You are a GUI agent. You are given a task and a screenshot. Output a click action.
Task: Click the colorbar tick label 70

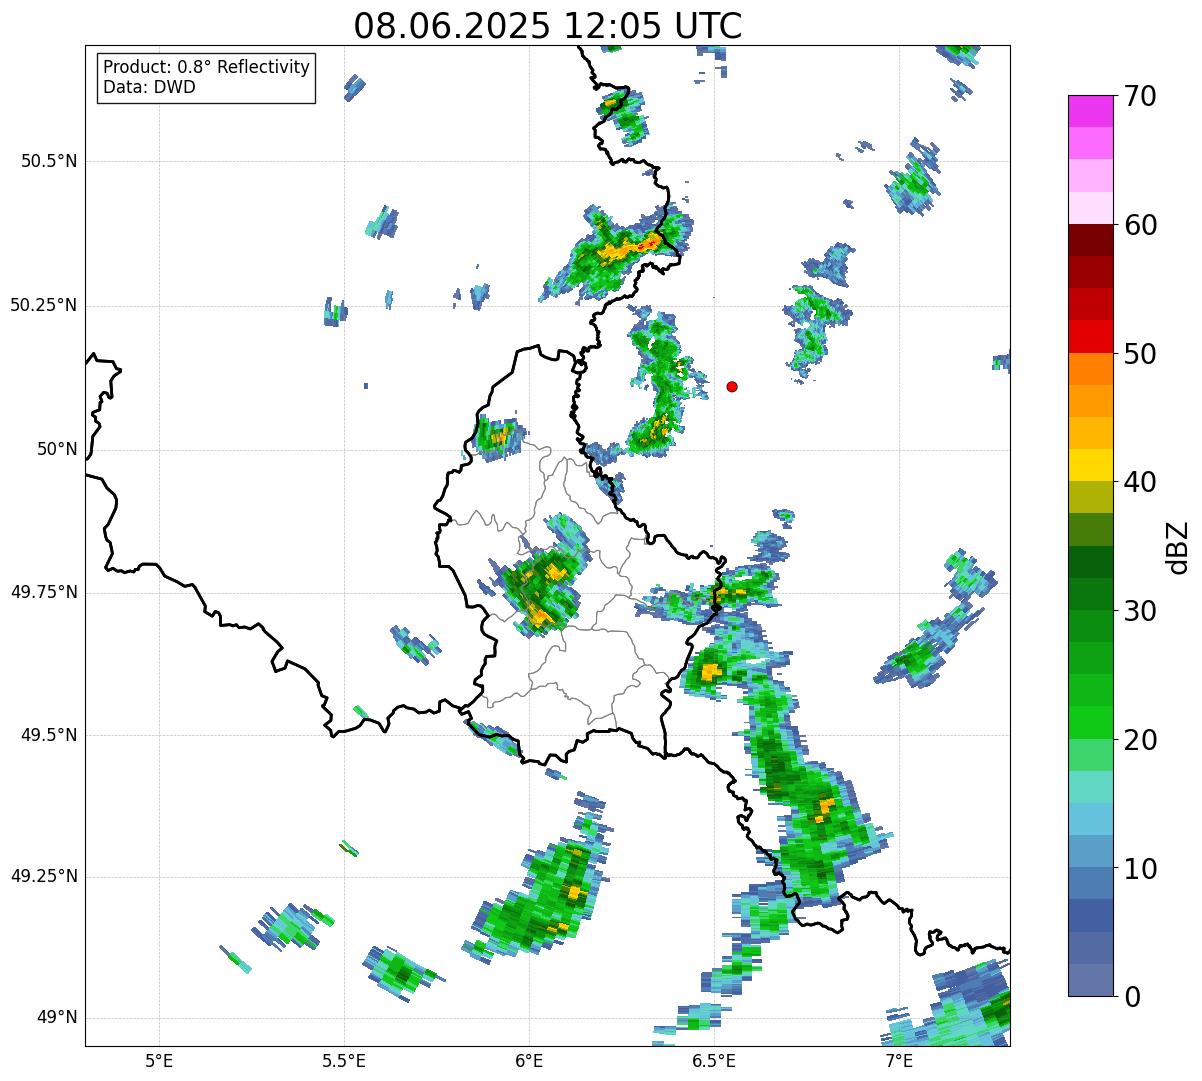1140,96
